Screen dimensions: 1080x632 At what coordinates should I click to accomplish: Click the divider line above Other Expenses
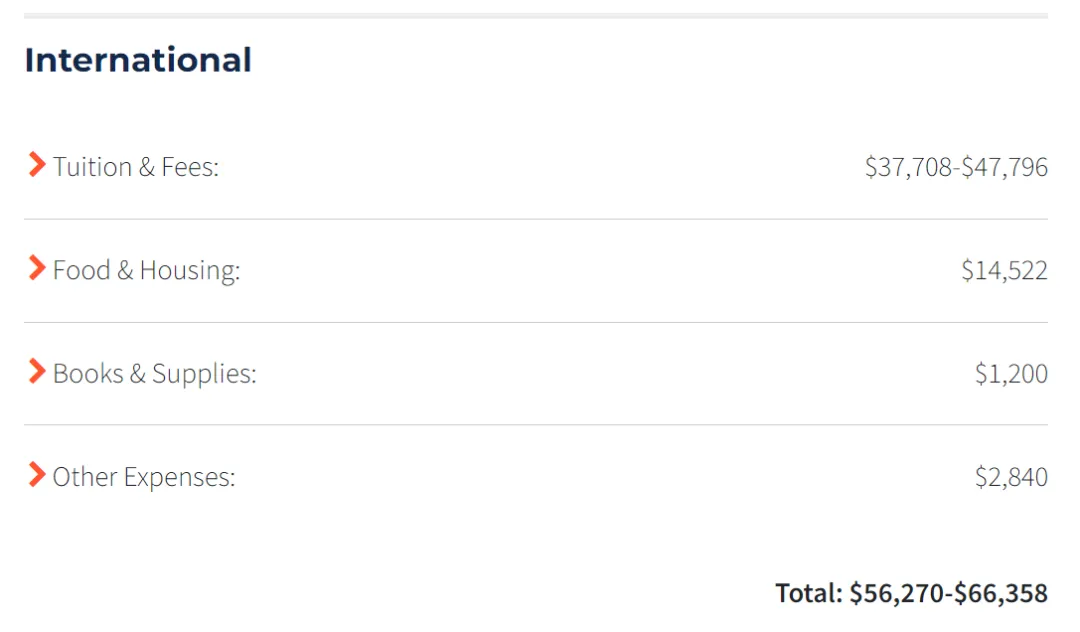coord(536,424)
